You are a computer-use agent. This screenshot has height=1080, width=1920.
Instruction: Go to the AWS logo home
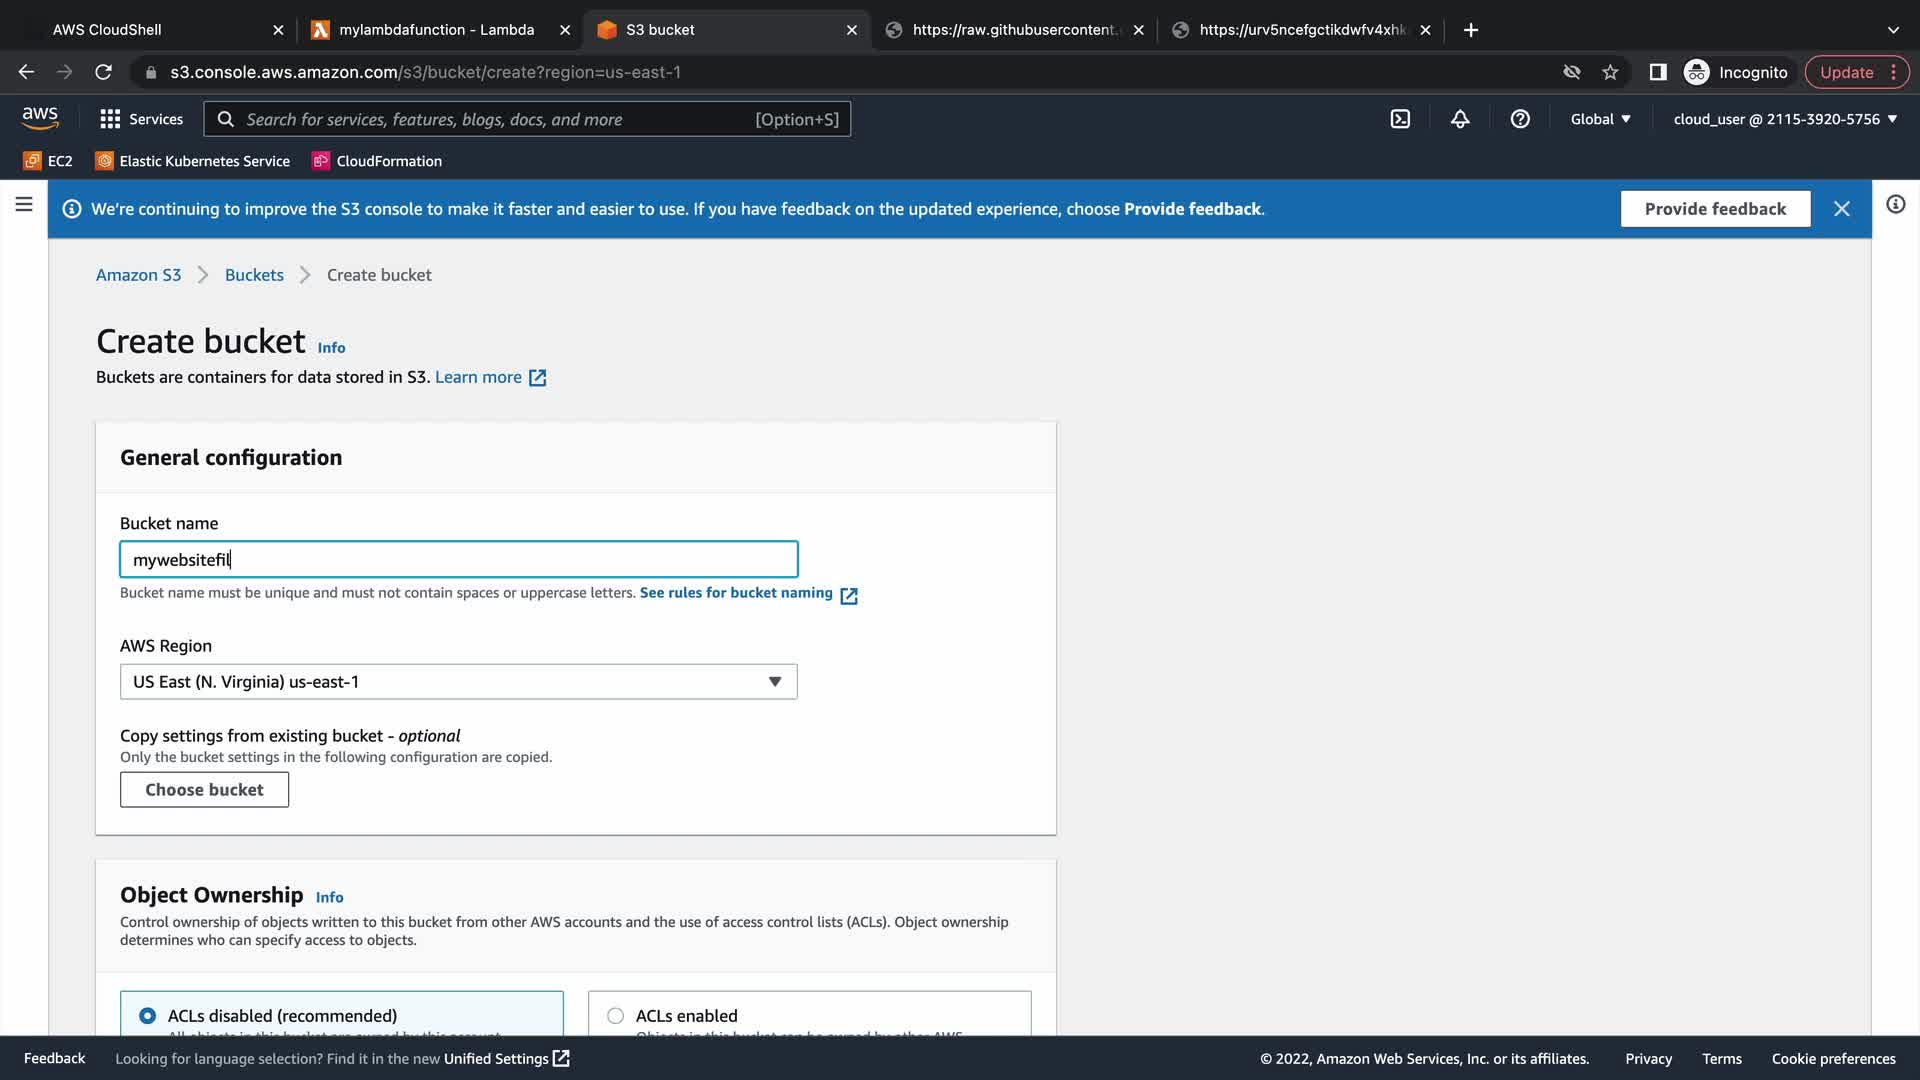point(40,118)
